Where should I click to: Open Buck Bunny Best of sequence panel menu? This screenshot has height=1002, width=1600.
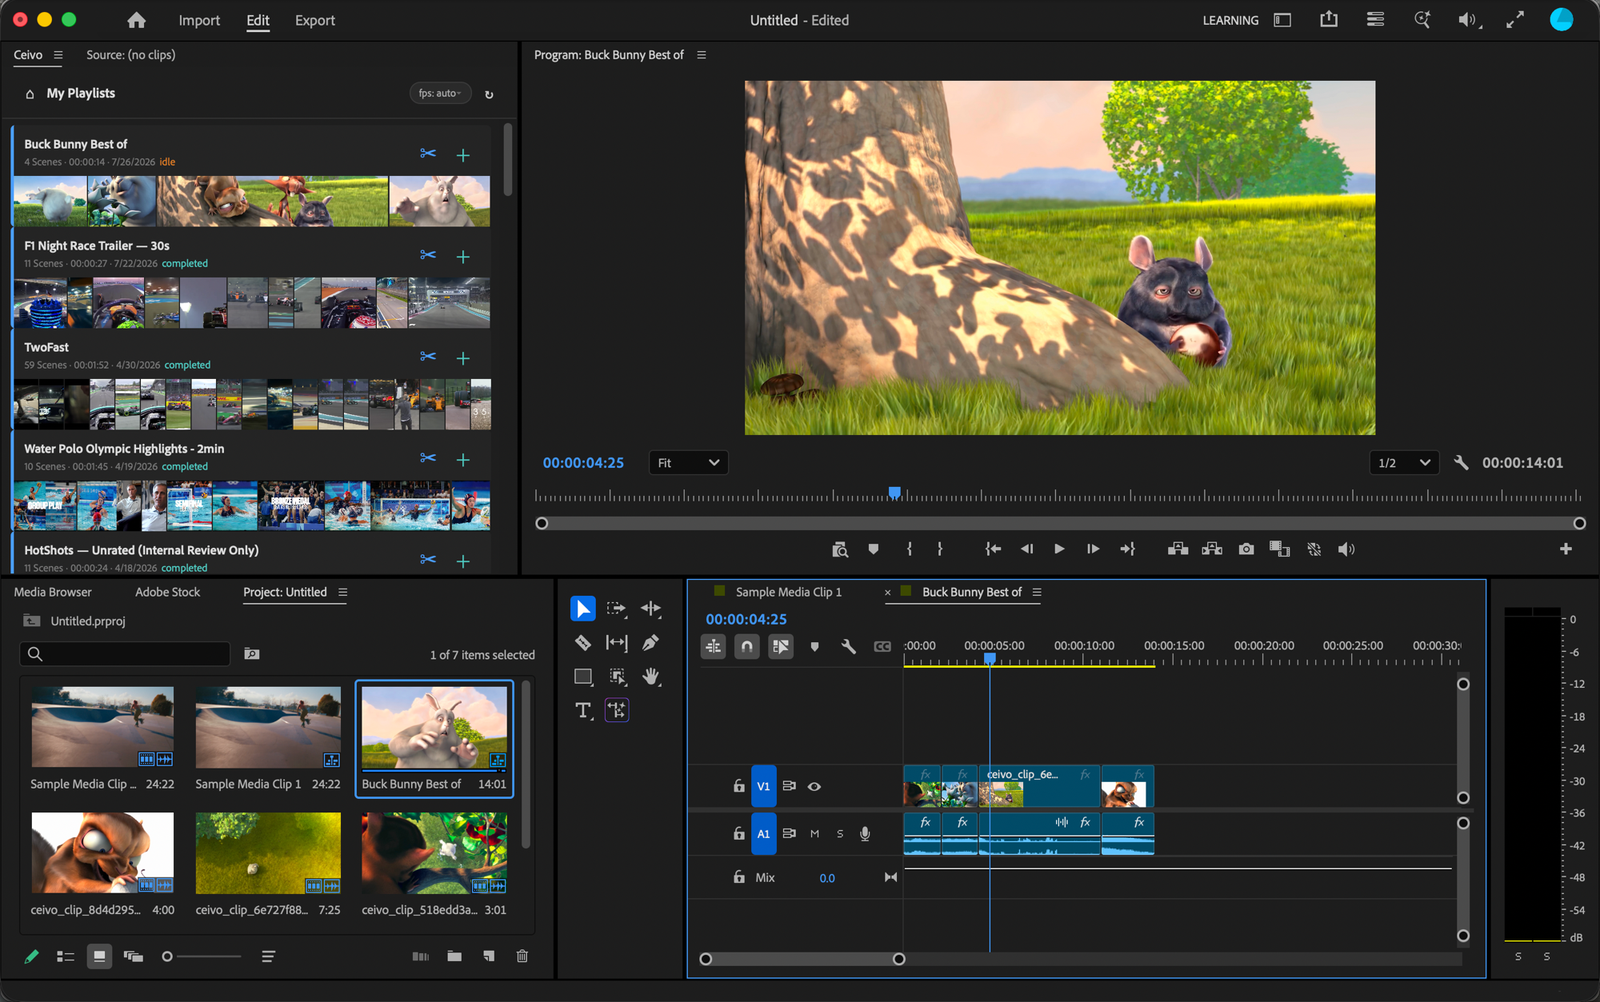tap(1037, 592)
